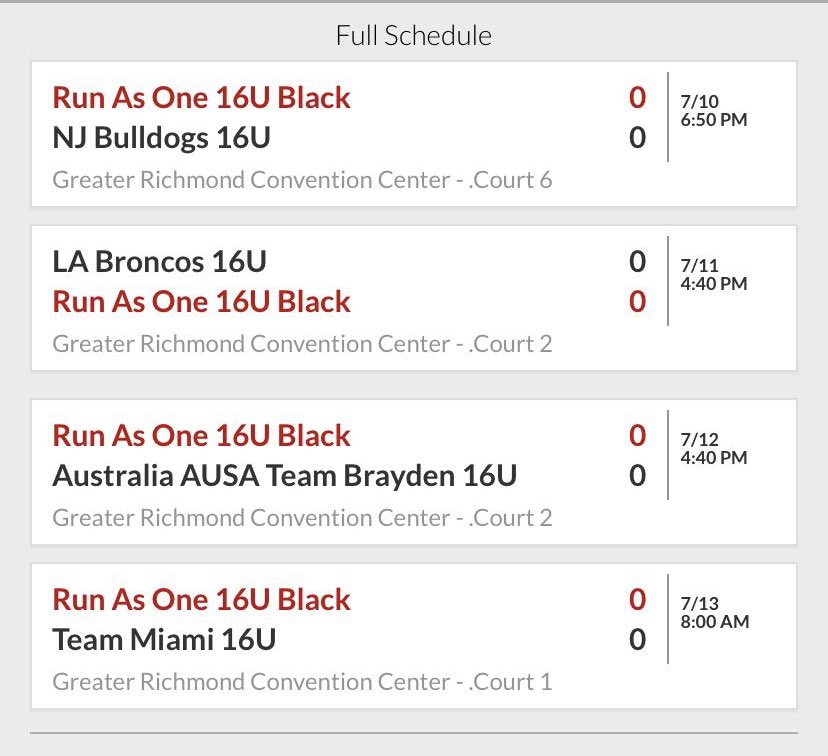Click the 7/11 4:40 PM game time

point(713,275)
